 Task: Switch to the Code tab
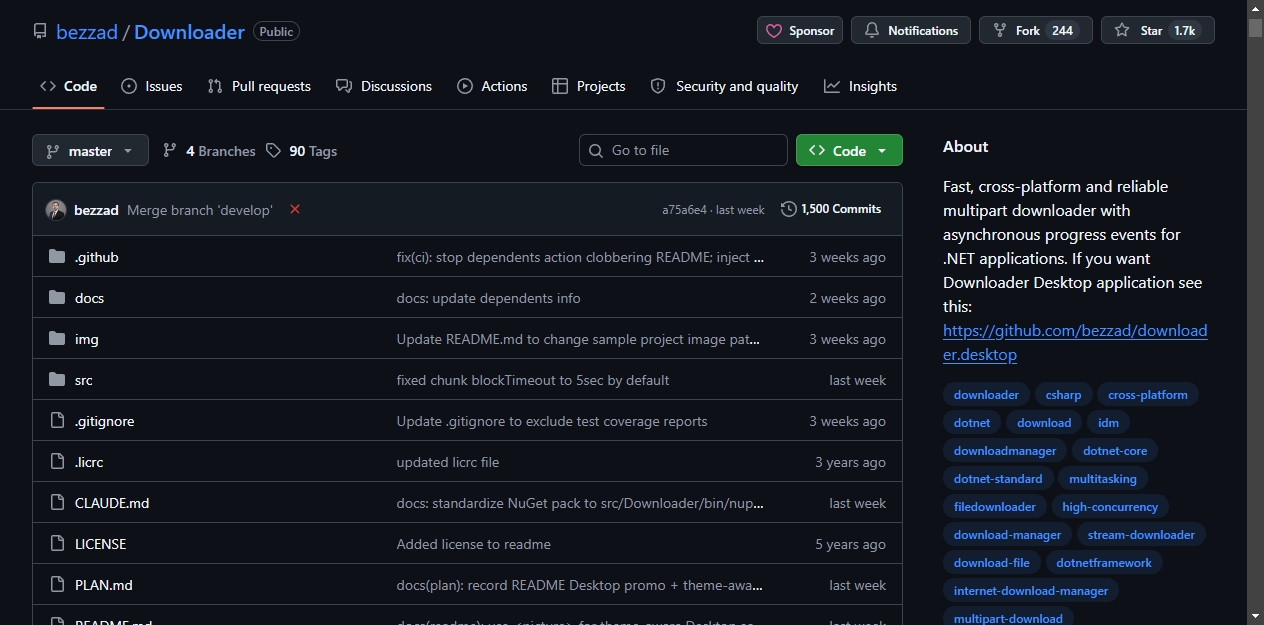pyautogui.click(x=68, y=86)
